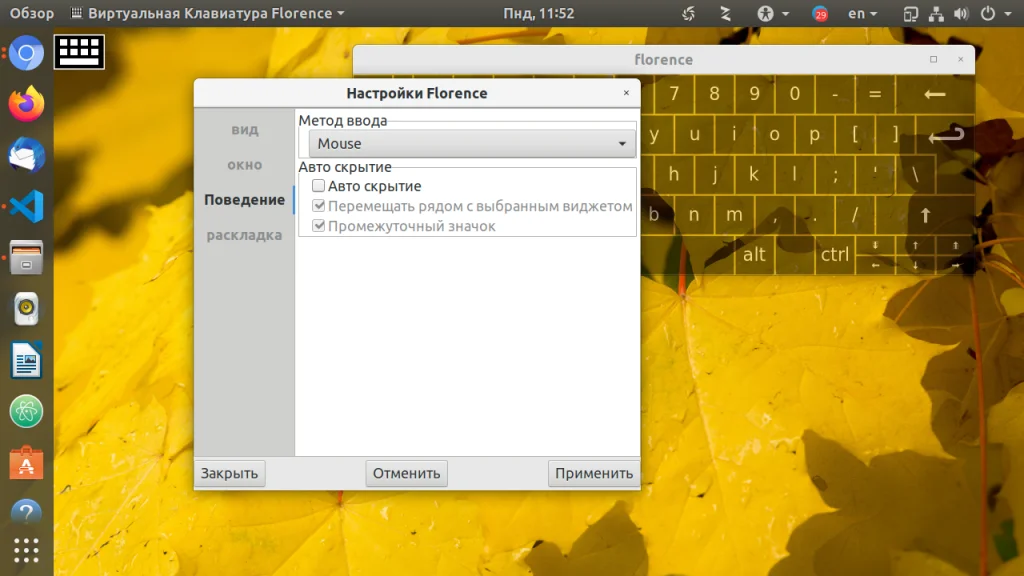Hit the o key on florence keyboard
This screenshot has height=576, width=1024.
775,135
